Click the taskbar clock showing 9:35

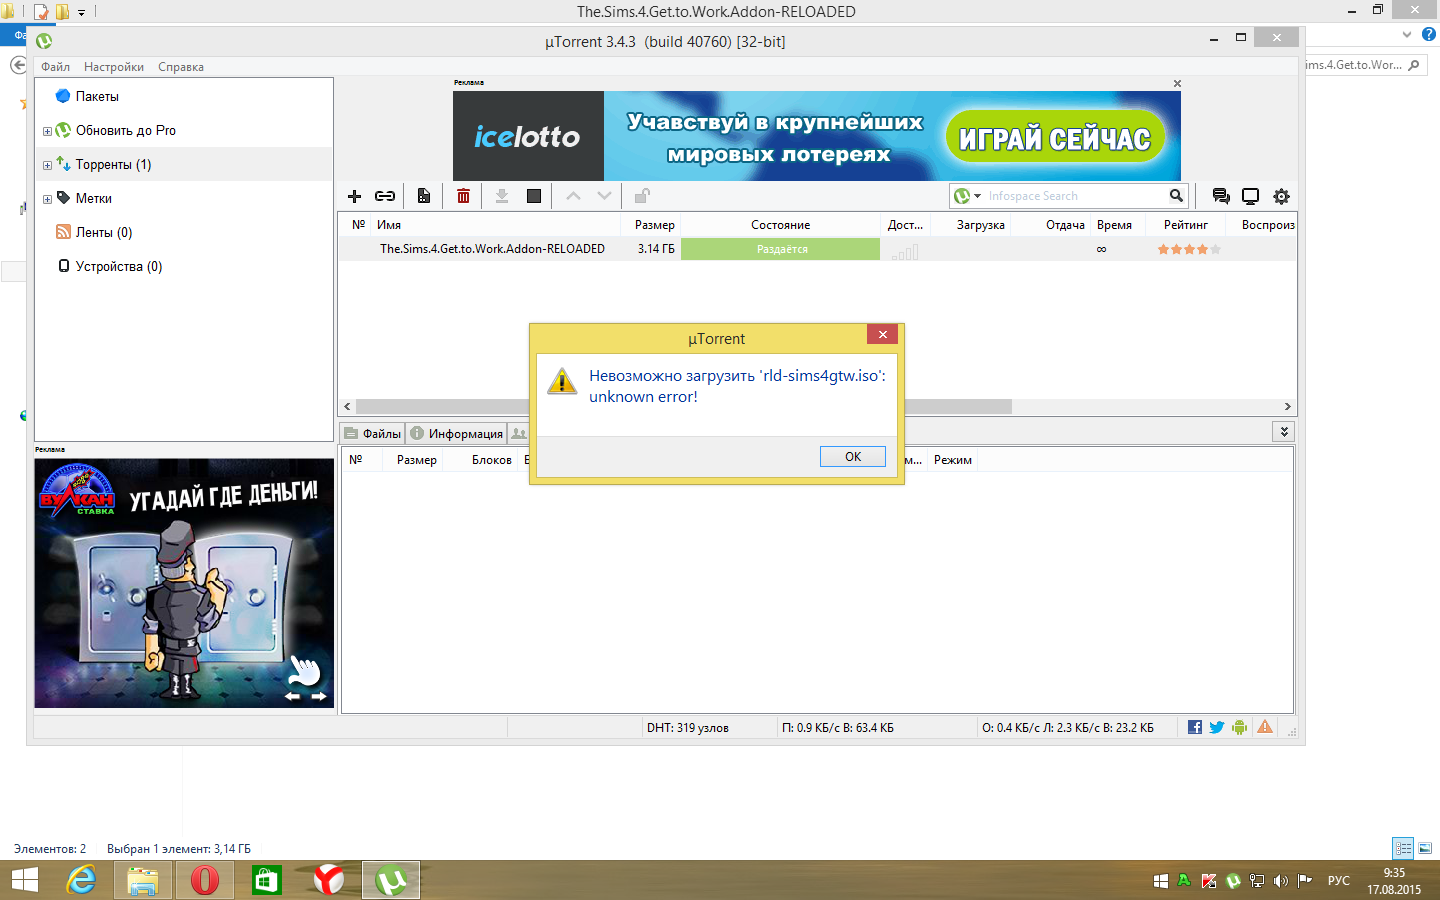[x=1394, y=881]
